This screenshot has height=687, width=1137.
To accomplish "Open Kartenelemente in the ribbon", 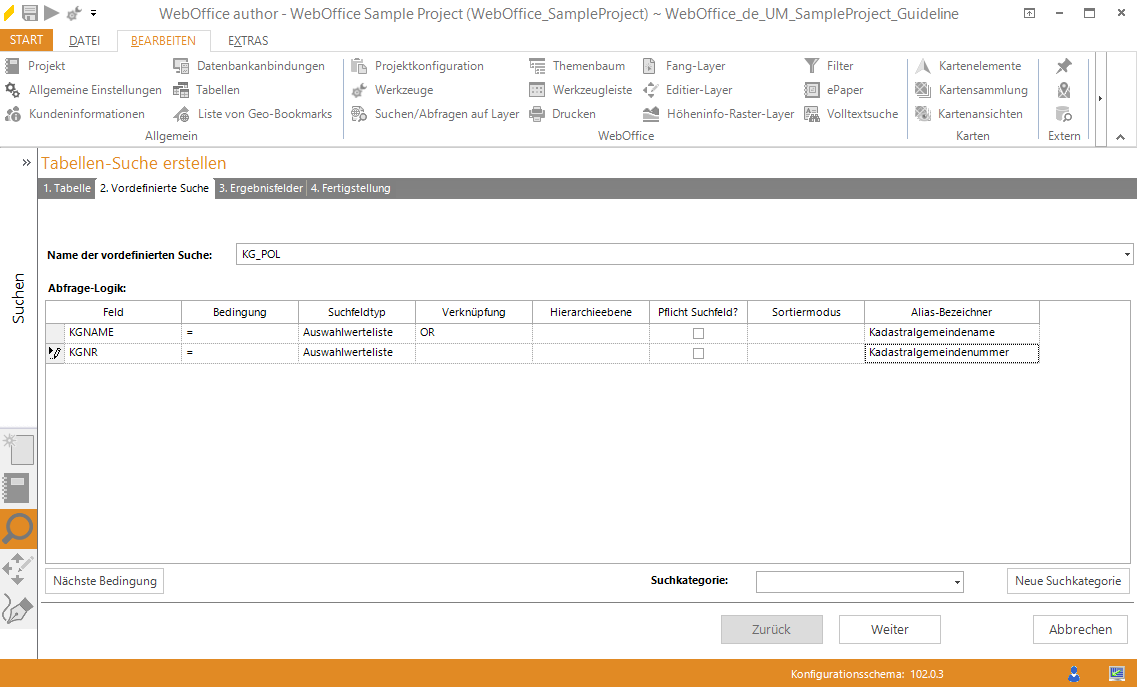I will pos(923,66).
